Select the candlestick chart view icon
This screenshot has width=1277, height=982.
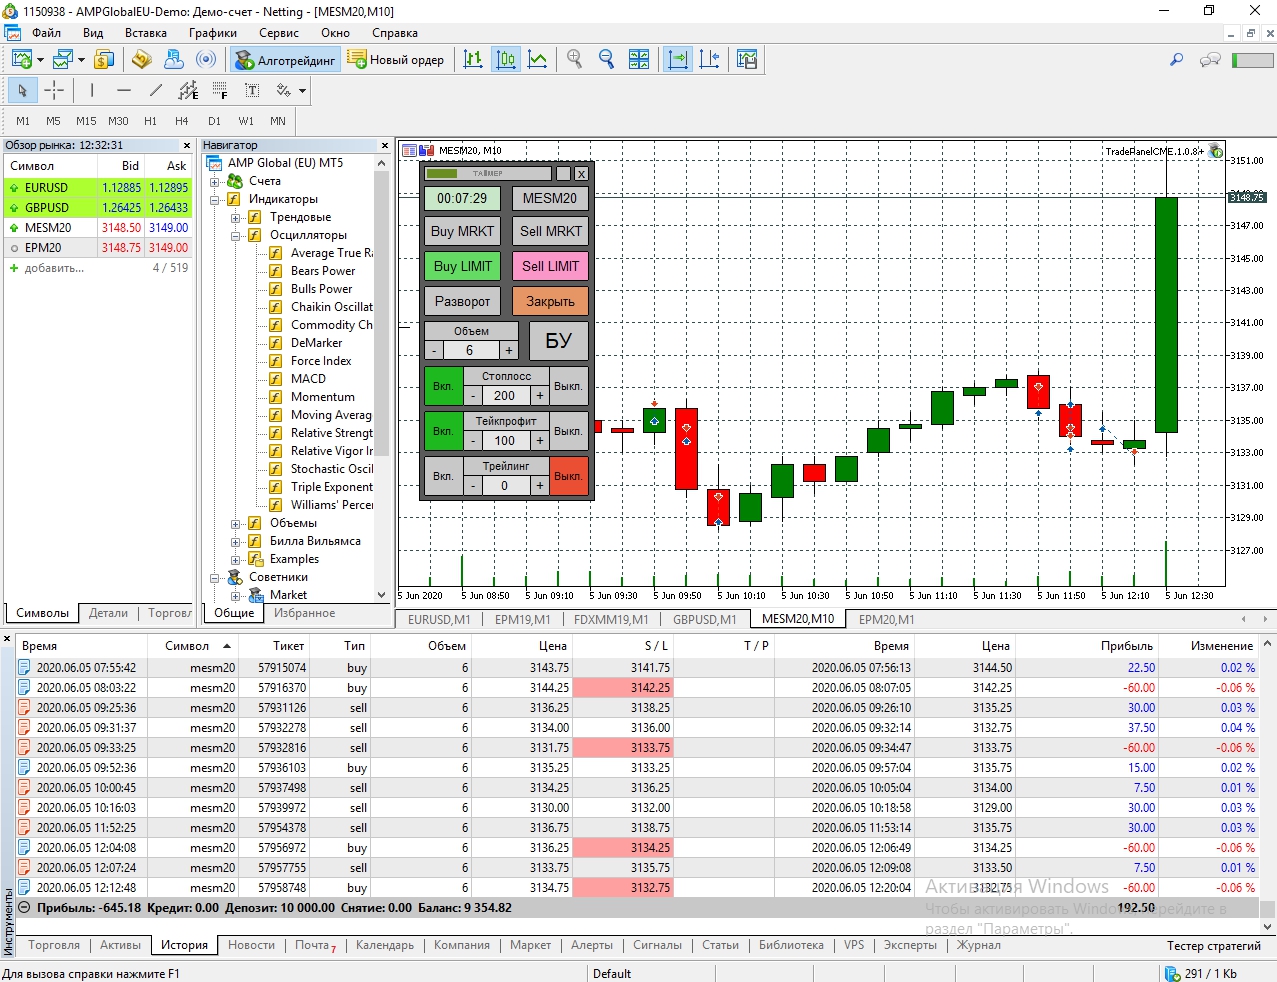pos(506,60)
